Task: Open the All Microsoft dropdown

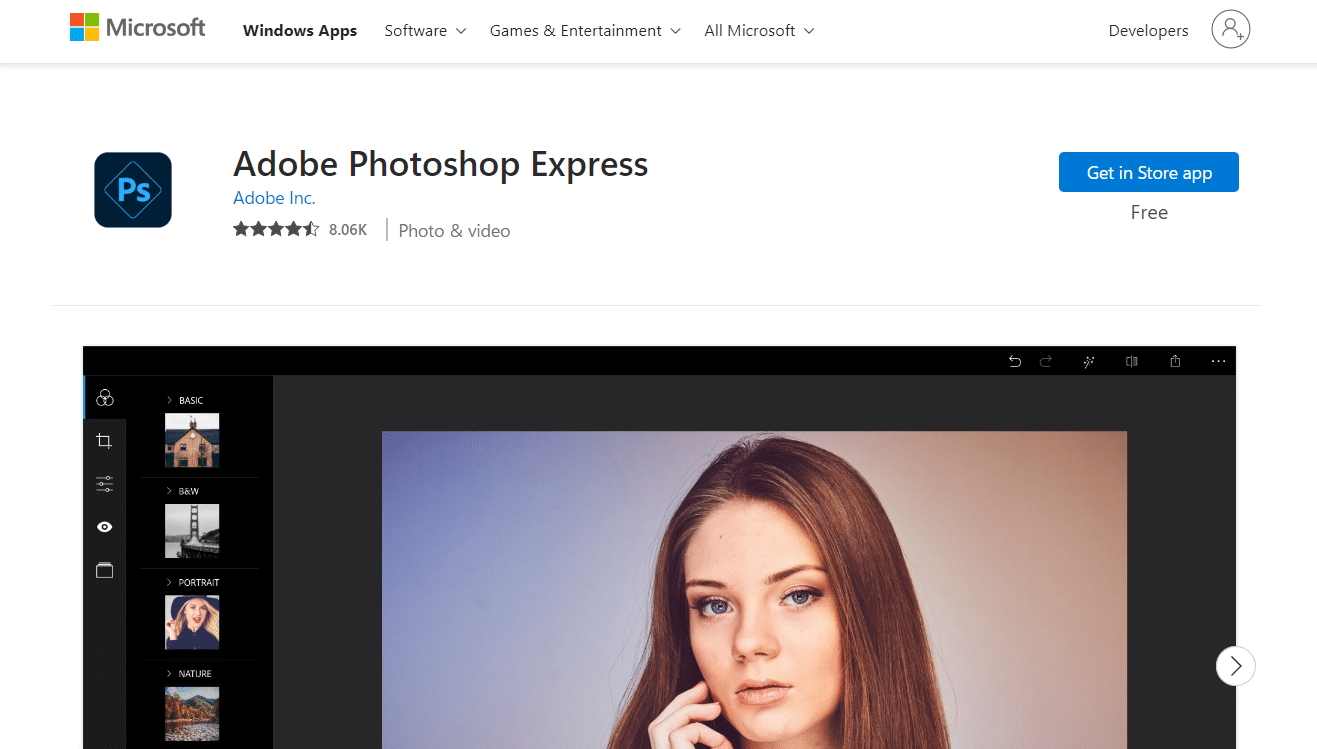Action: 759,31
